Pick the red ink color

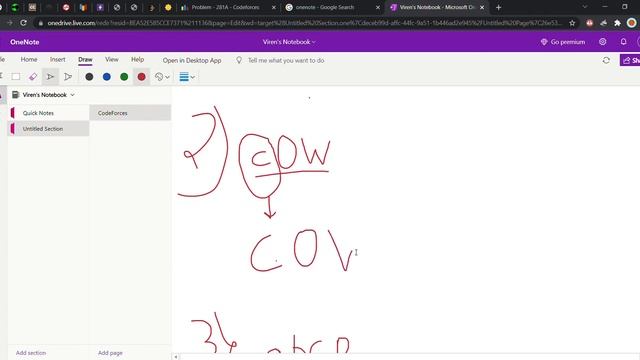click(x=142, y=77)
